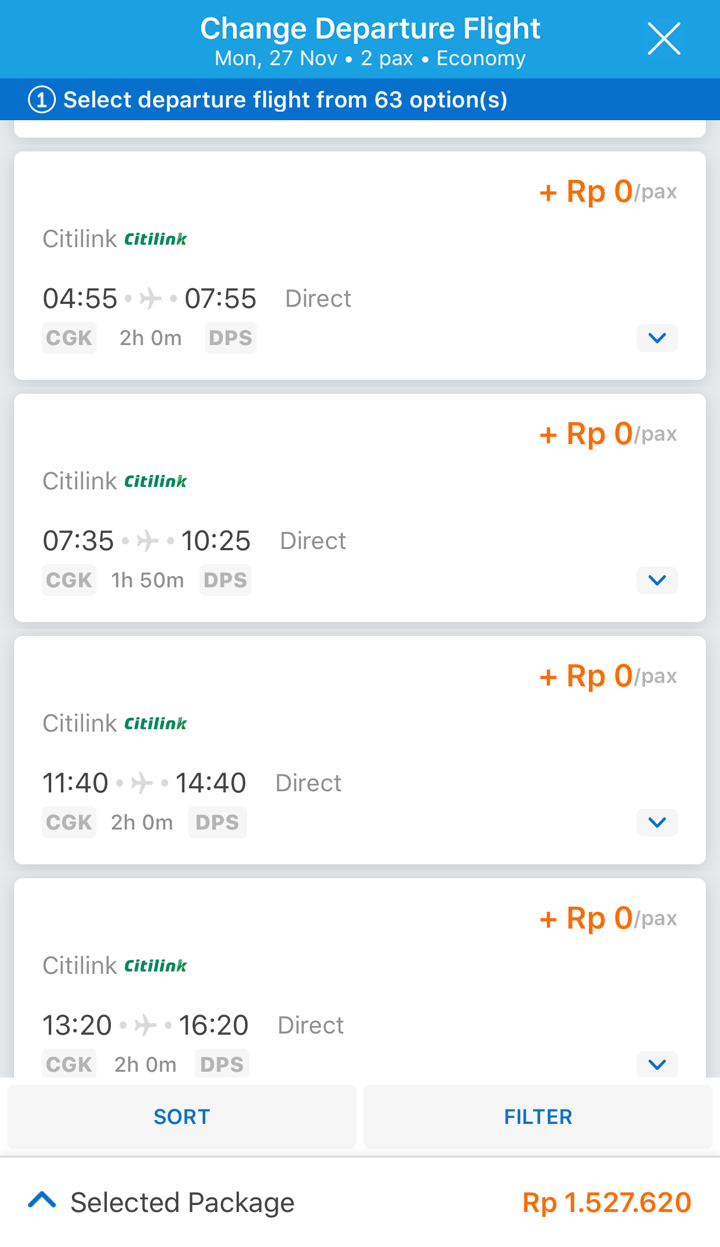
Task: Expand the Selected Package summary chevron
Action: pyautogui.click(x=42, y=1201)
